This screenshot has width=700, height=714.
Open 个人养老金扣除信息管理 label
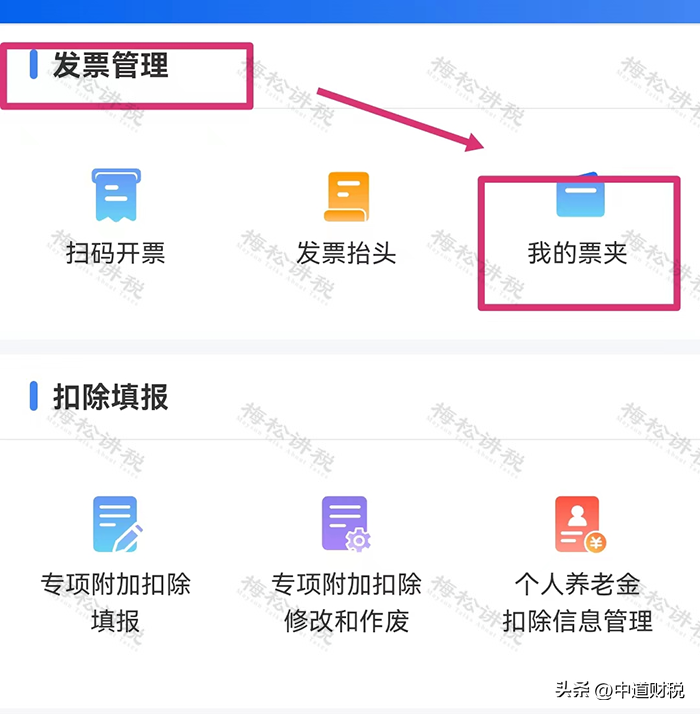[x=577, y=602]
